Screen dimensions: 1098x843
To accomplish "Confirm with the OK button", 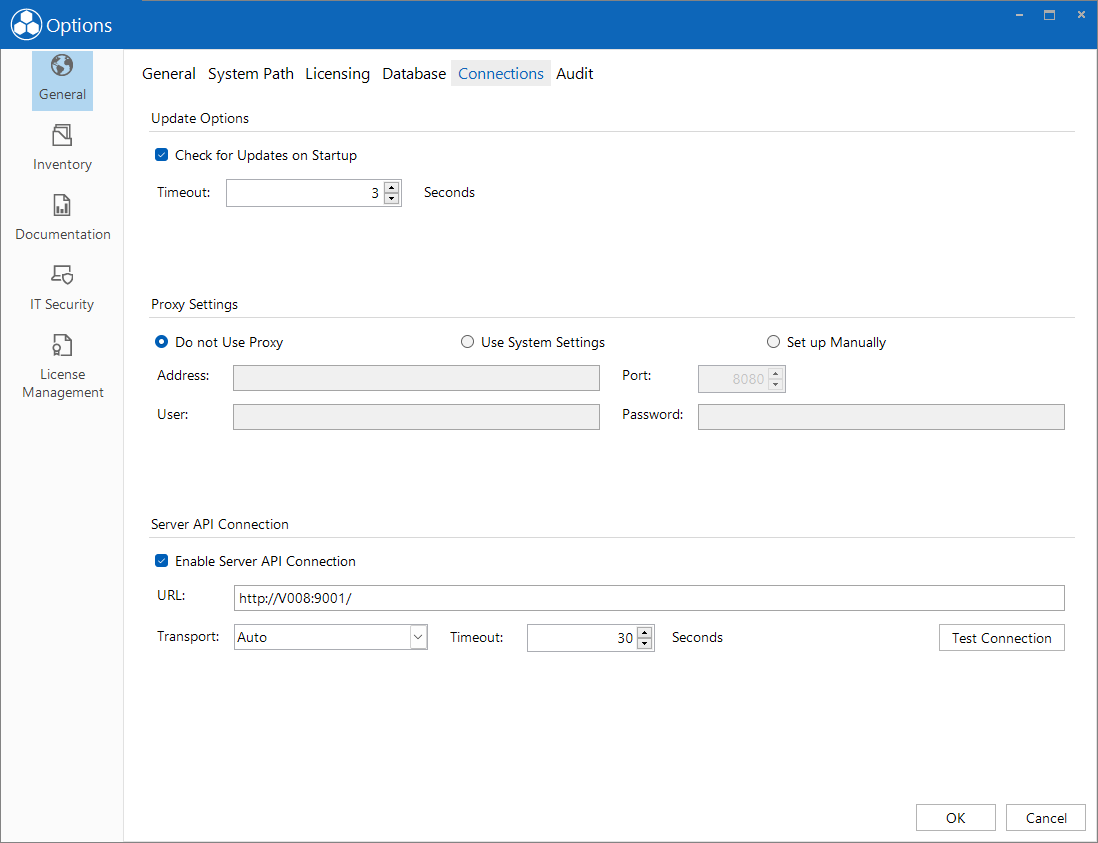I will click(955, 818).
